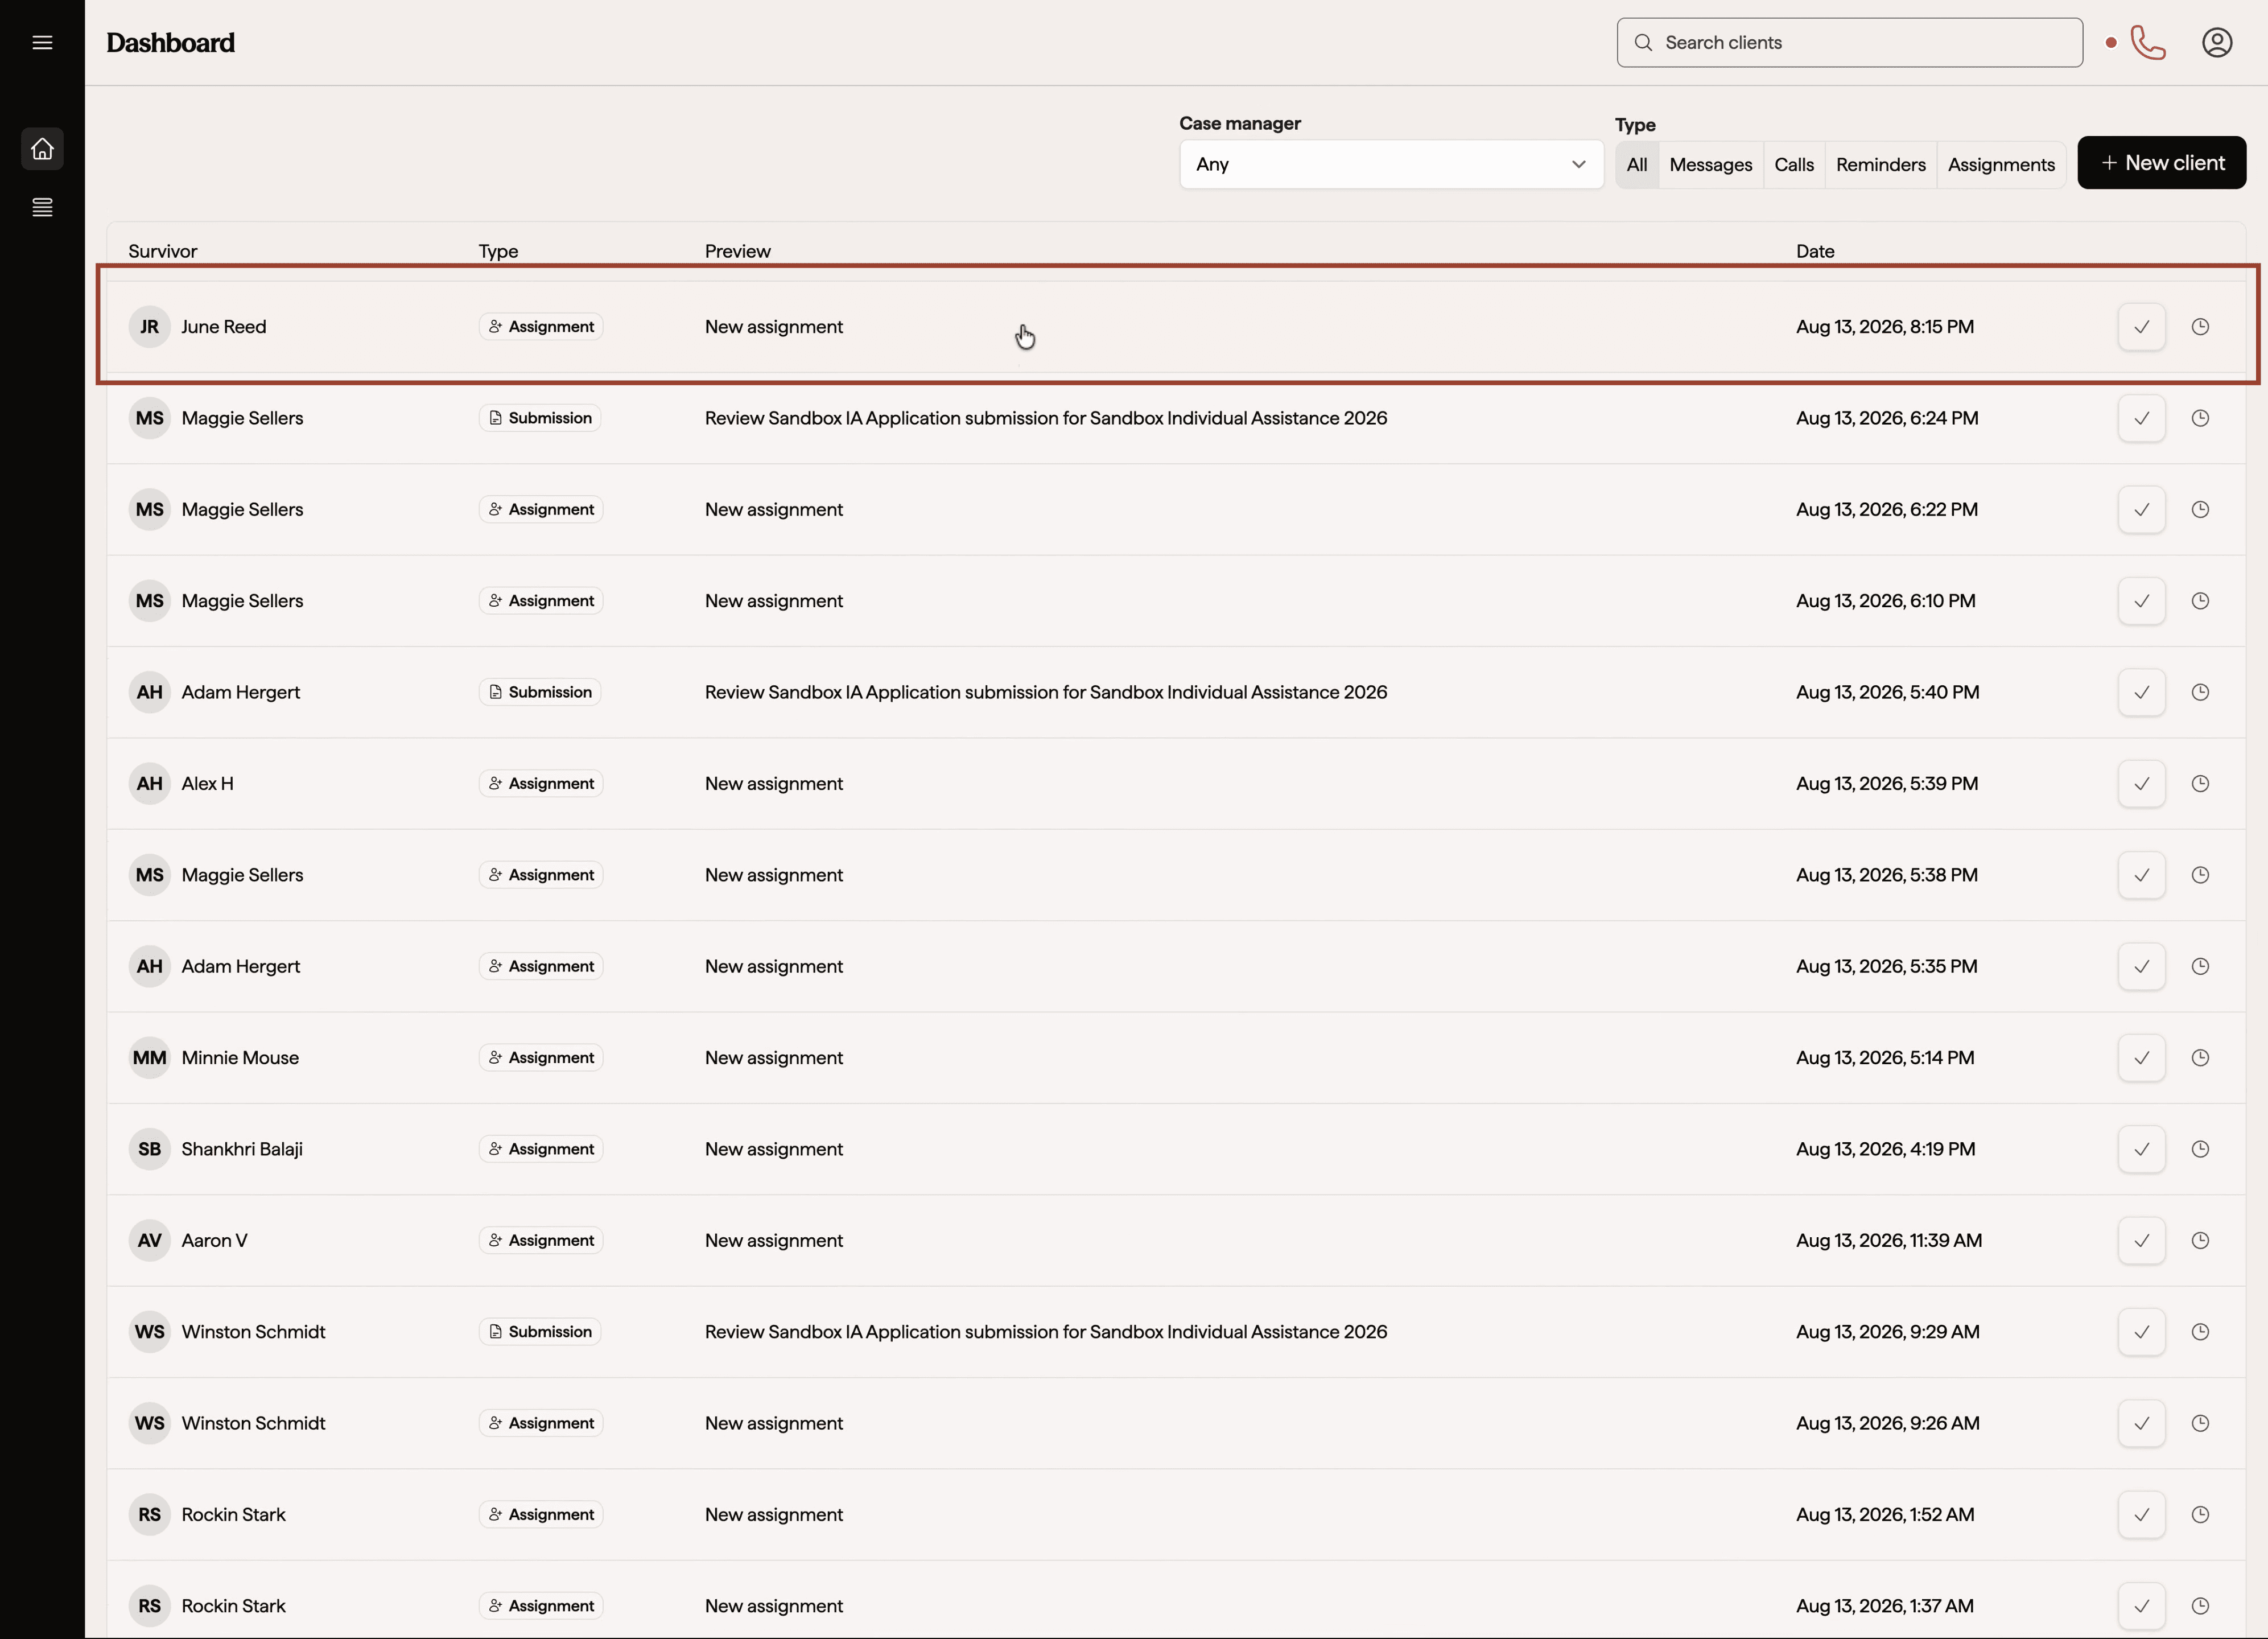Mark Winston Schmidt 9:29 AM submission done
The height and width of the screenshot is (1639, 2268).
2141,1332
